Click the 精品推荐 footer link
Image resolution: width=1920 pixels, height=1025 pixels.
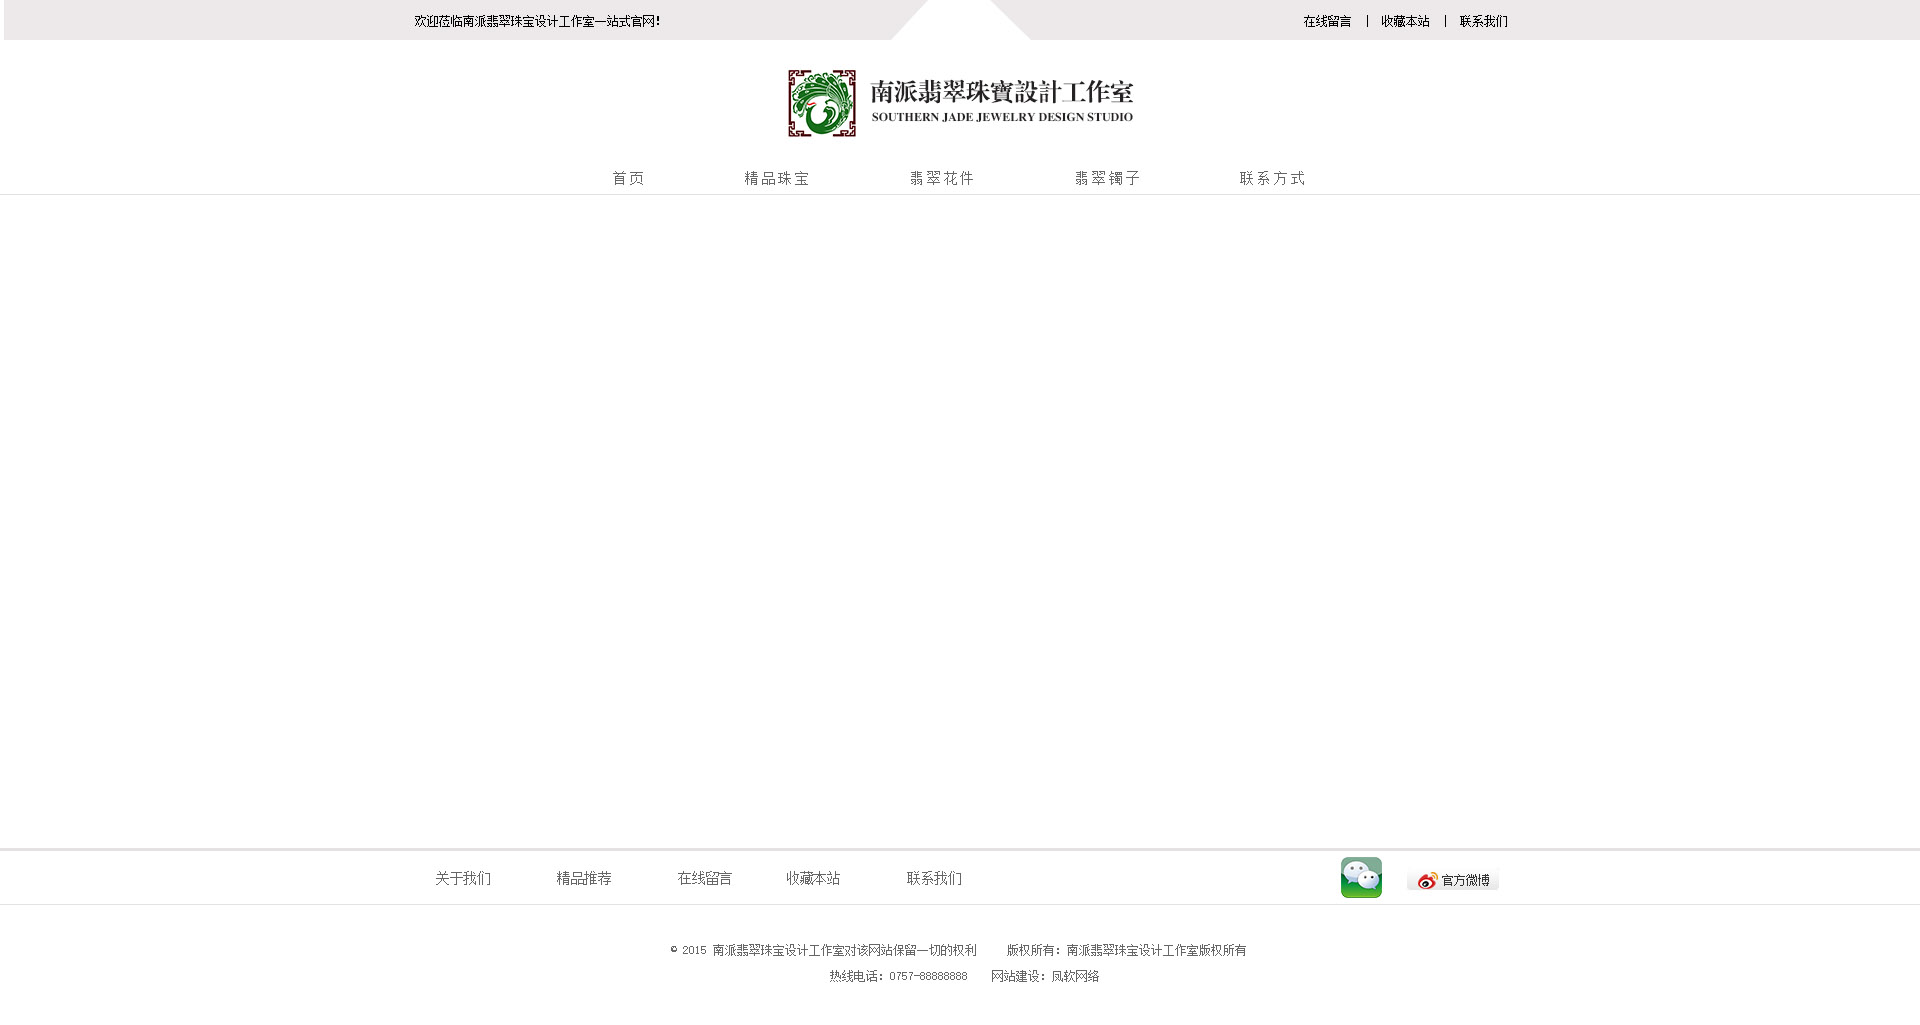coord(584,878)
